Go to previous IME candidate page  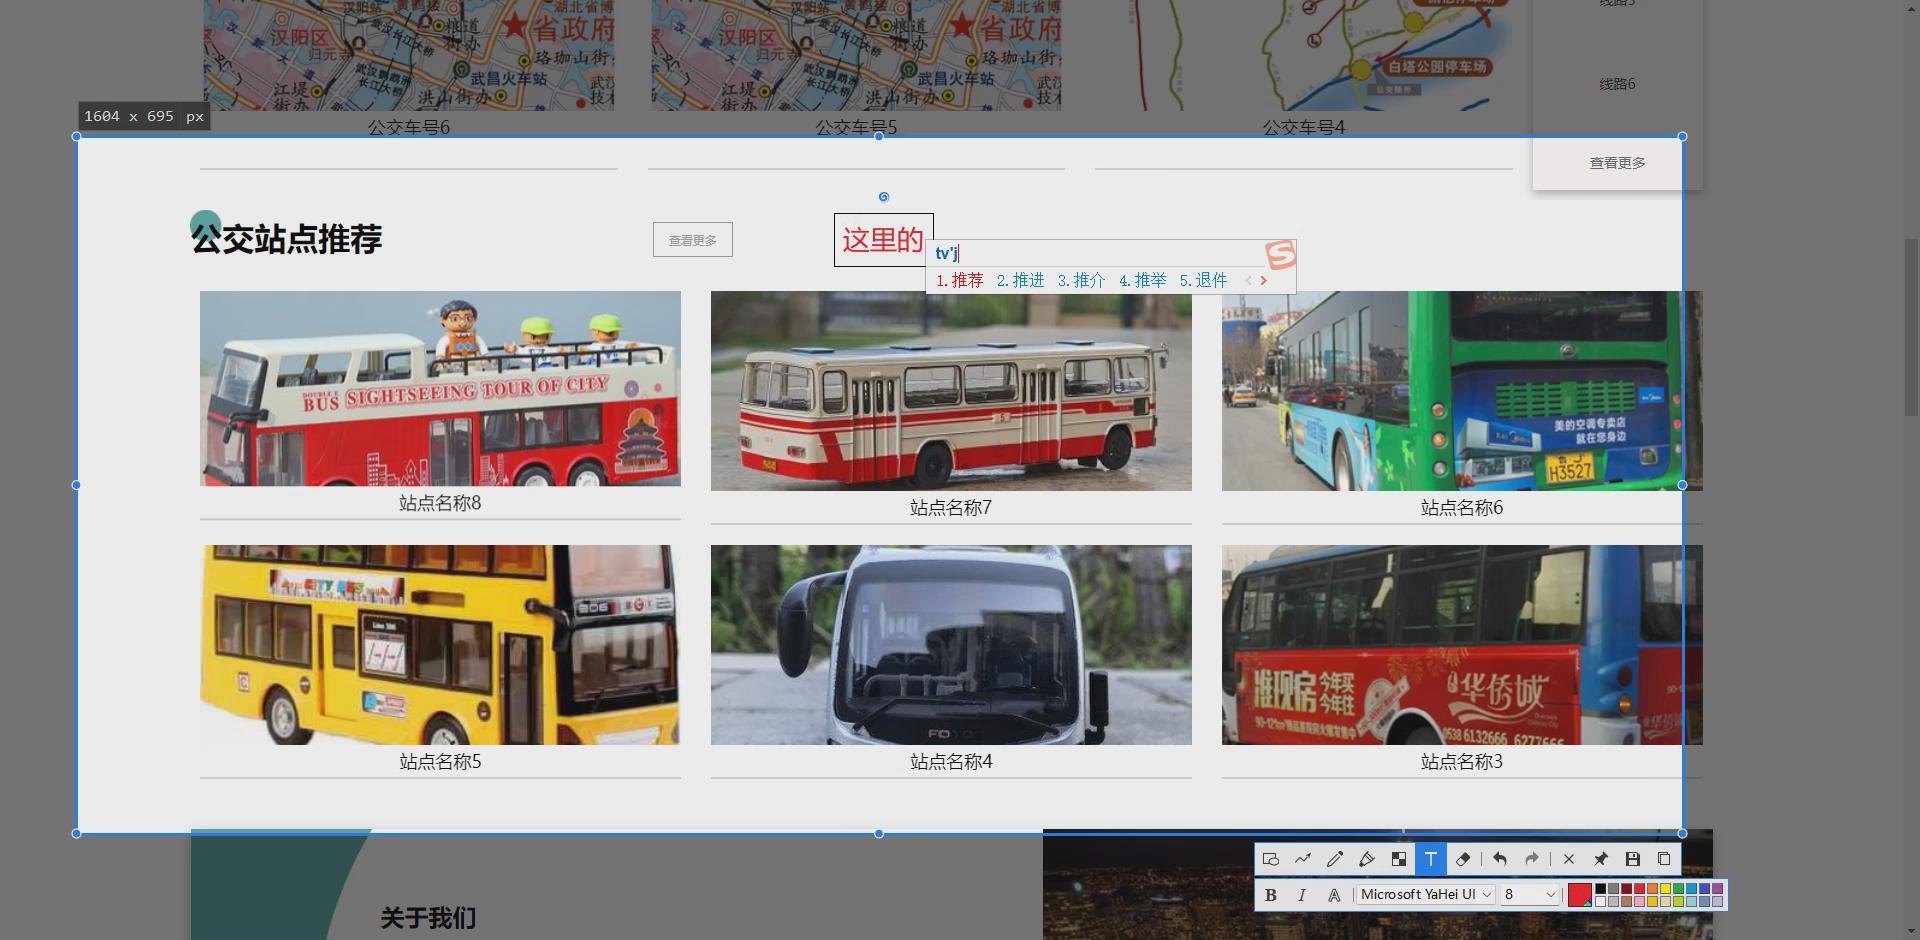coord(1248,281)
